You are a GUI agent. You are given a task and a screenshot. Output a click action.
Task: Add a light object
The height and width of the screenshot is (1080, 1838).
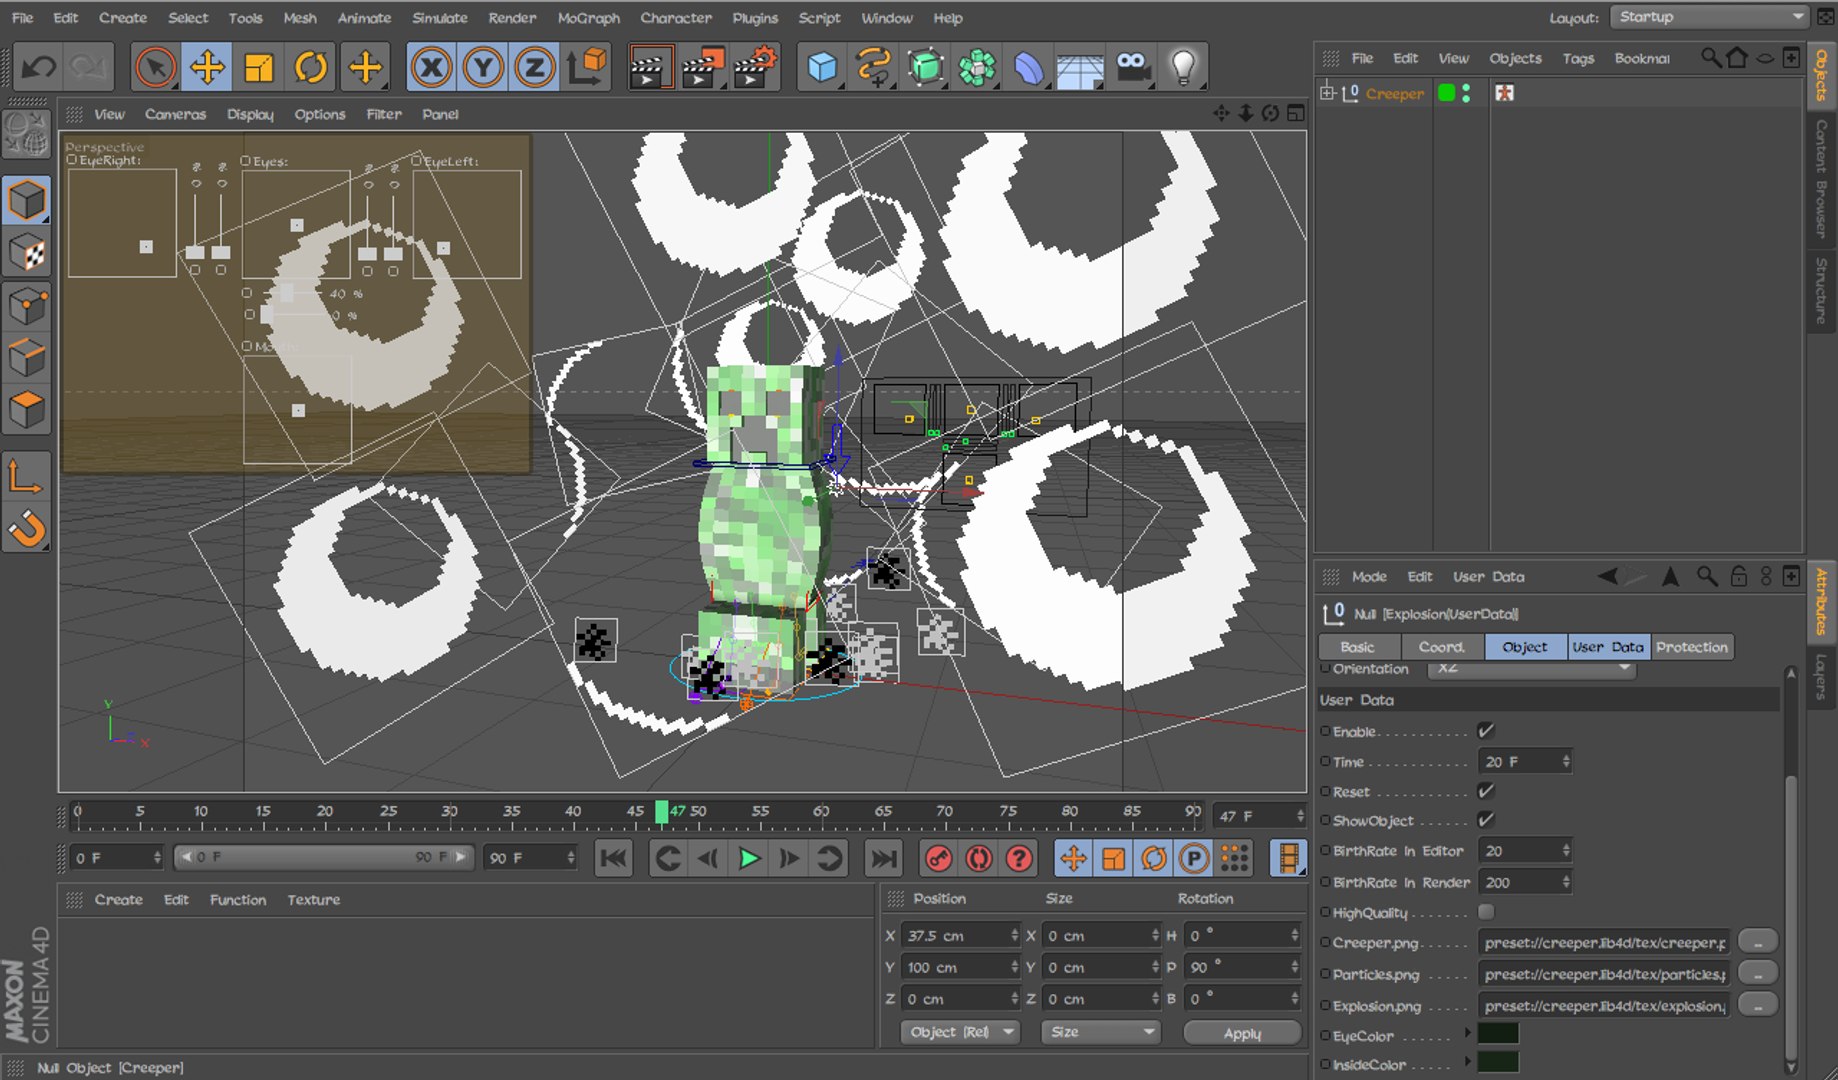(x=1184, y=68)
